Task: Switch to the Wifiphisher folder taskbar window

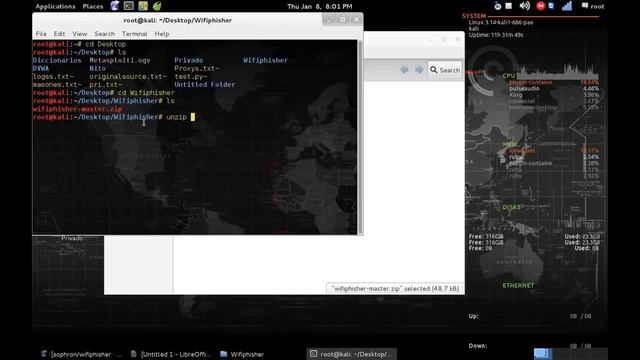Action: [x=242, y=354]
